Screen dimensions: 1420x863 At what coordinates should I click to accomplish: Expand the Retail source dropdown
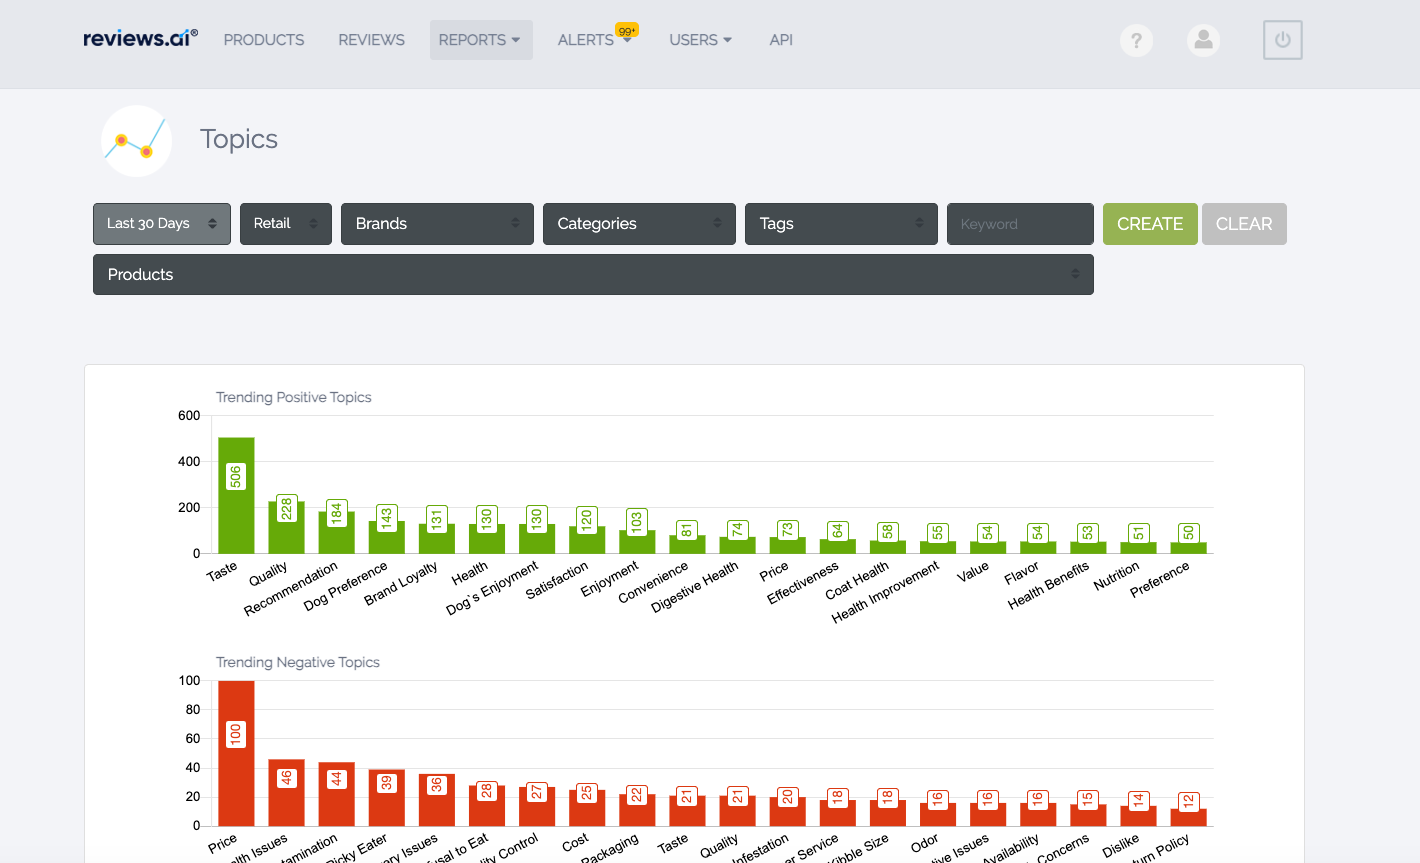286,224
